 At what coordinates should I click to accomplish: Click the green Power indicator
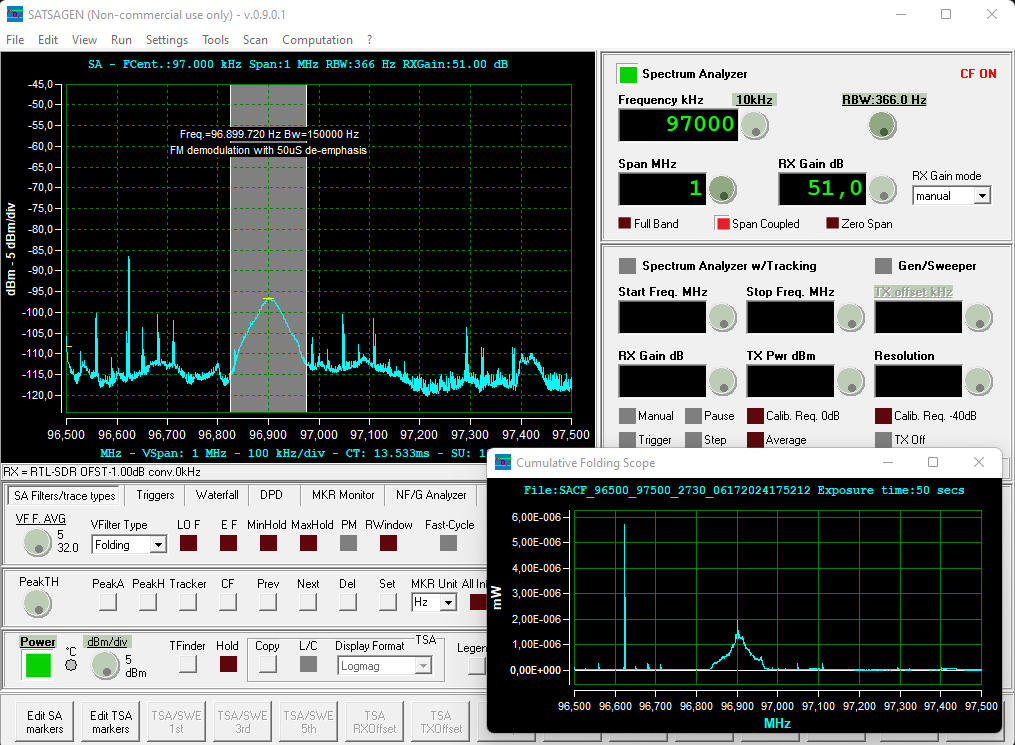pyautogui.click(x=38, y=665)
